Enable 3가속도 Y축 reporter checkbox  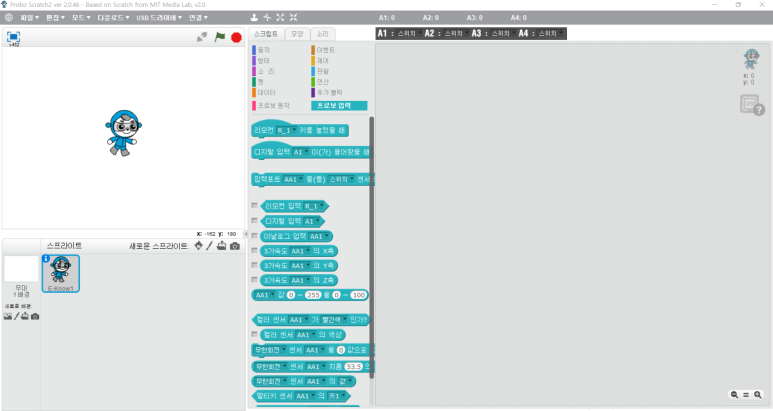point(254,265)
